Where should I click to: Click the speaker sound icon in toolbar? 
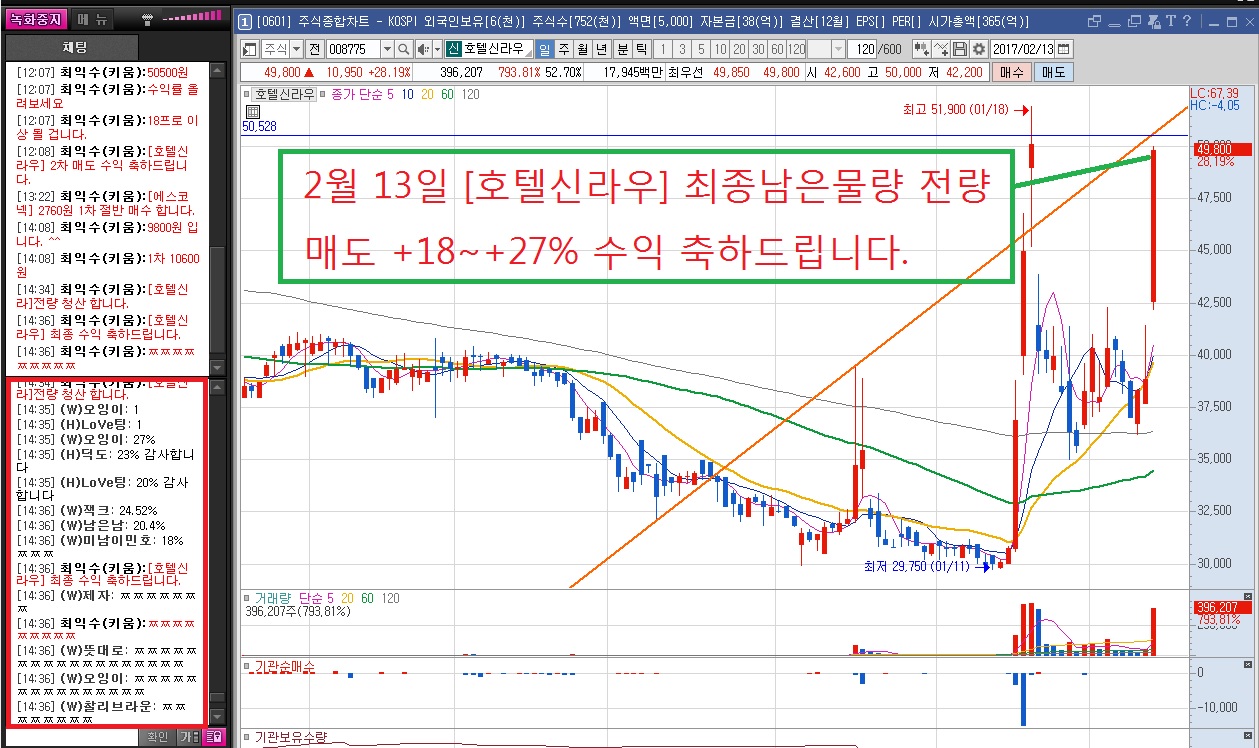coord(424,49)
